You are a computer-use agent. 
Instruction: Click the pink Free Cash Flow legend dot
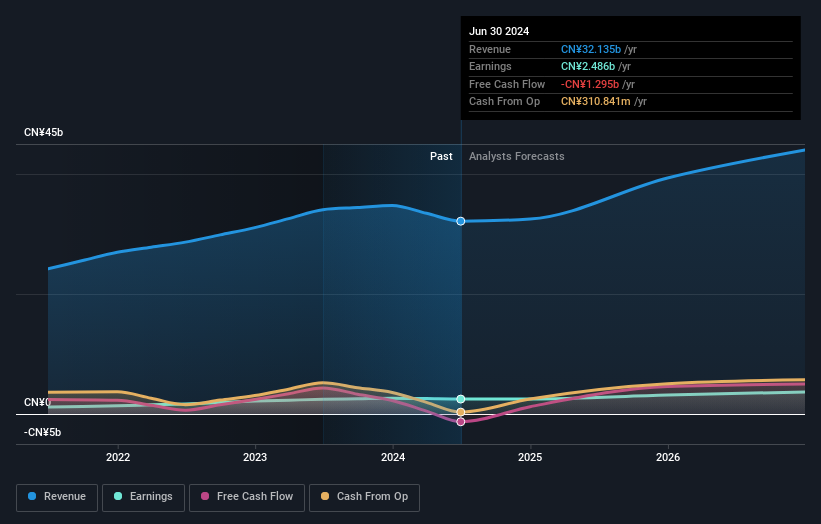(205, 496)
